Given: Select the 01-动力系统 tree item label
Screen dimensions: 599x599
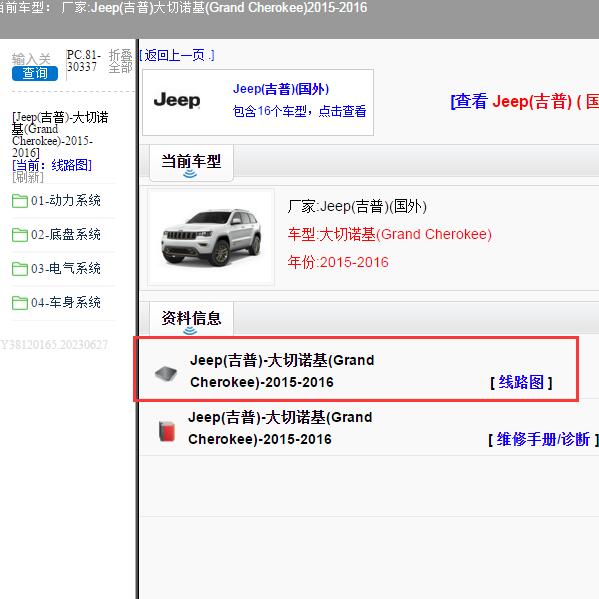Looking at the screenshot, I should click(66, 201).
